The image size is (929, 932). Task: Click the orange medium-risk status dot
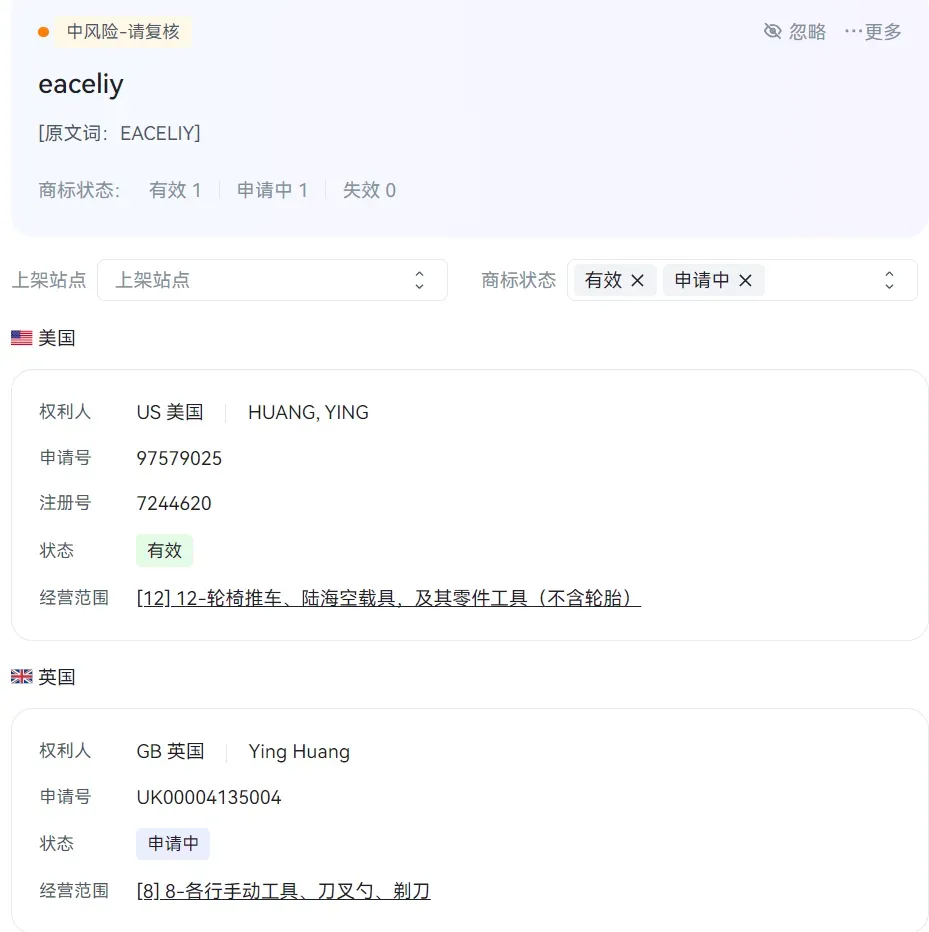[x=43, y=32]
